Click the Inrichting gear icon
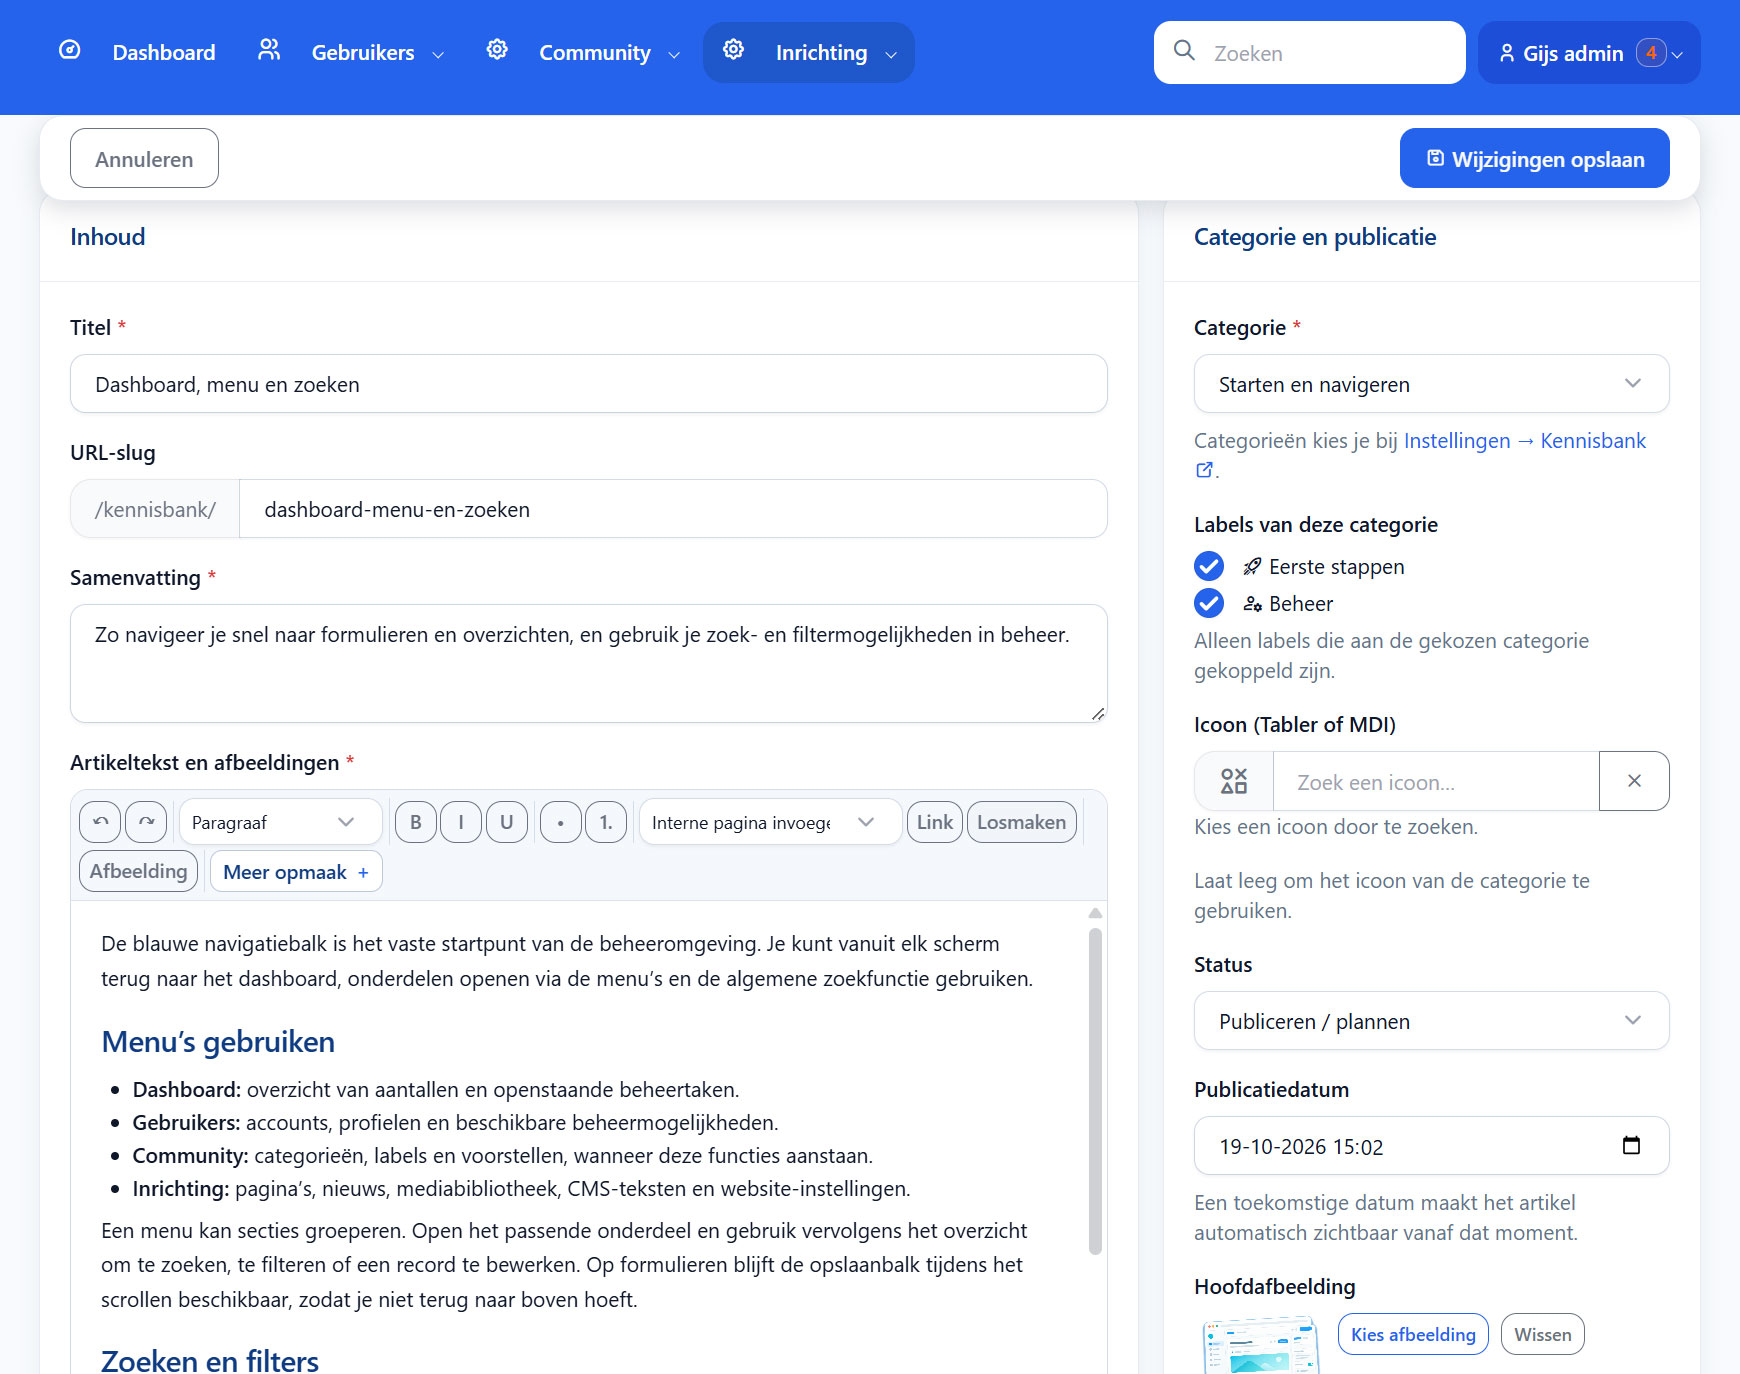 (x=733, y=50)
